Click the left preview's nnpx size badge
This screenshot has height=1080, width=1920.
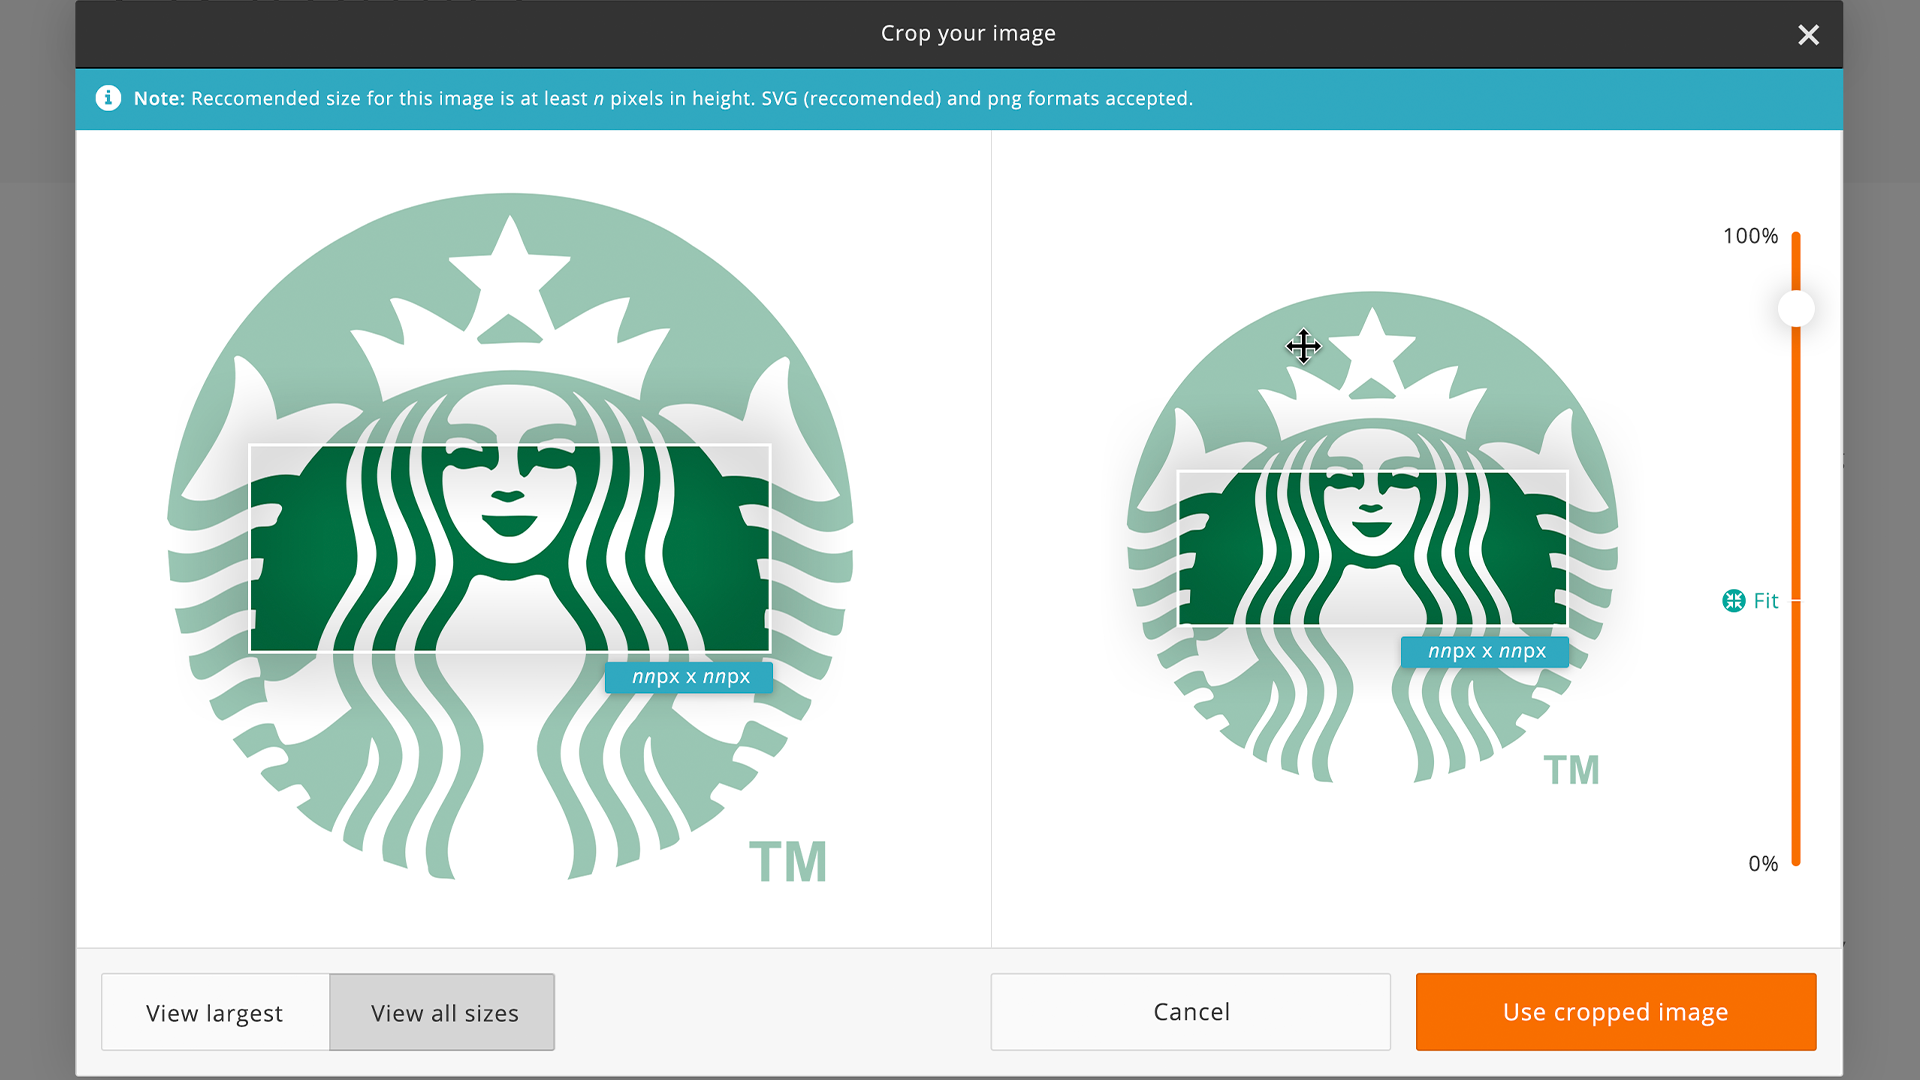point(690,677)
